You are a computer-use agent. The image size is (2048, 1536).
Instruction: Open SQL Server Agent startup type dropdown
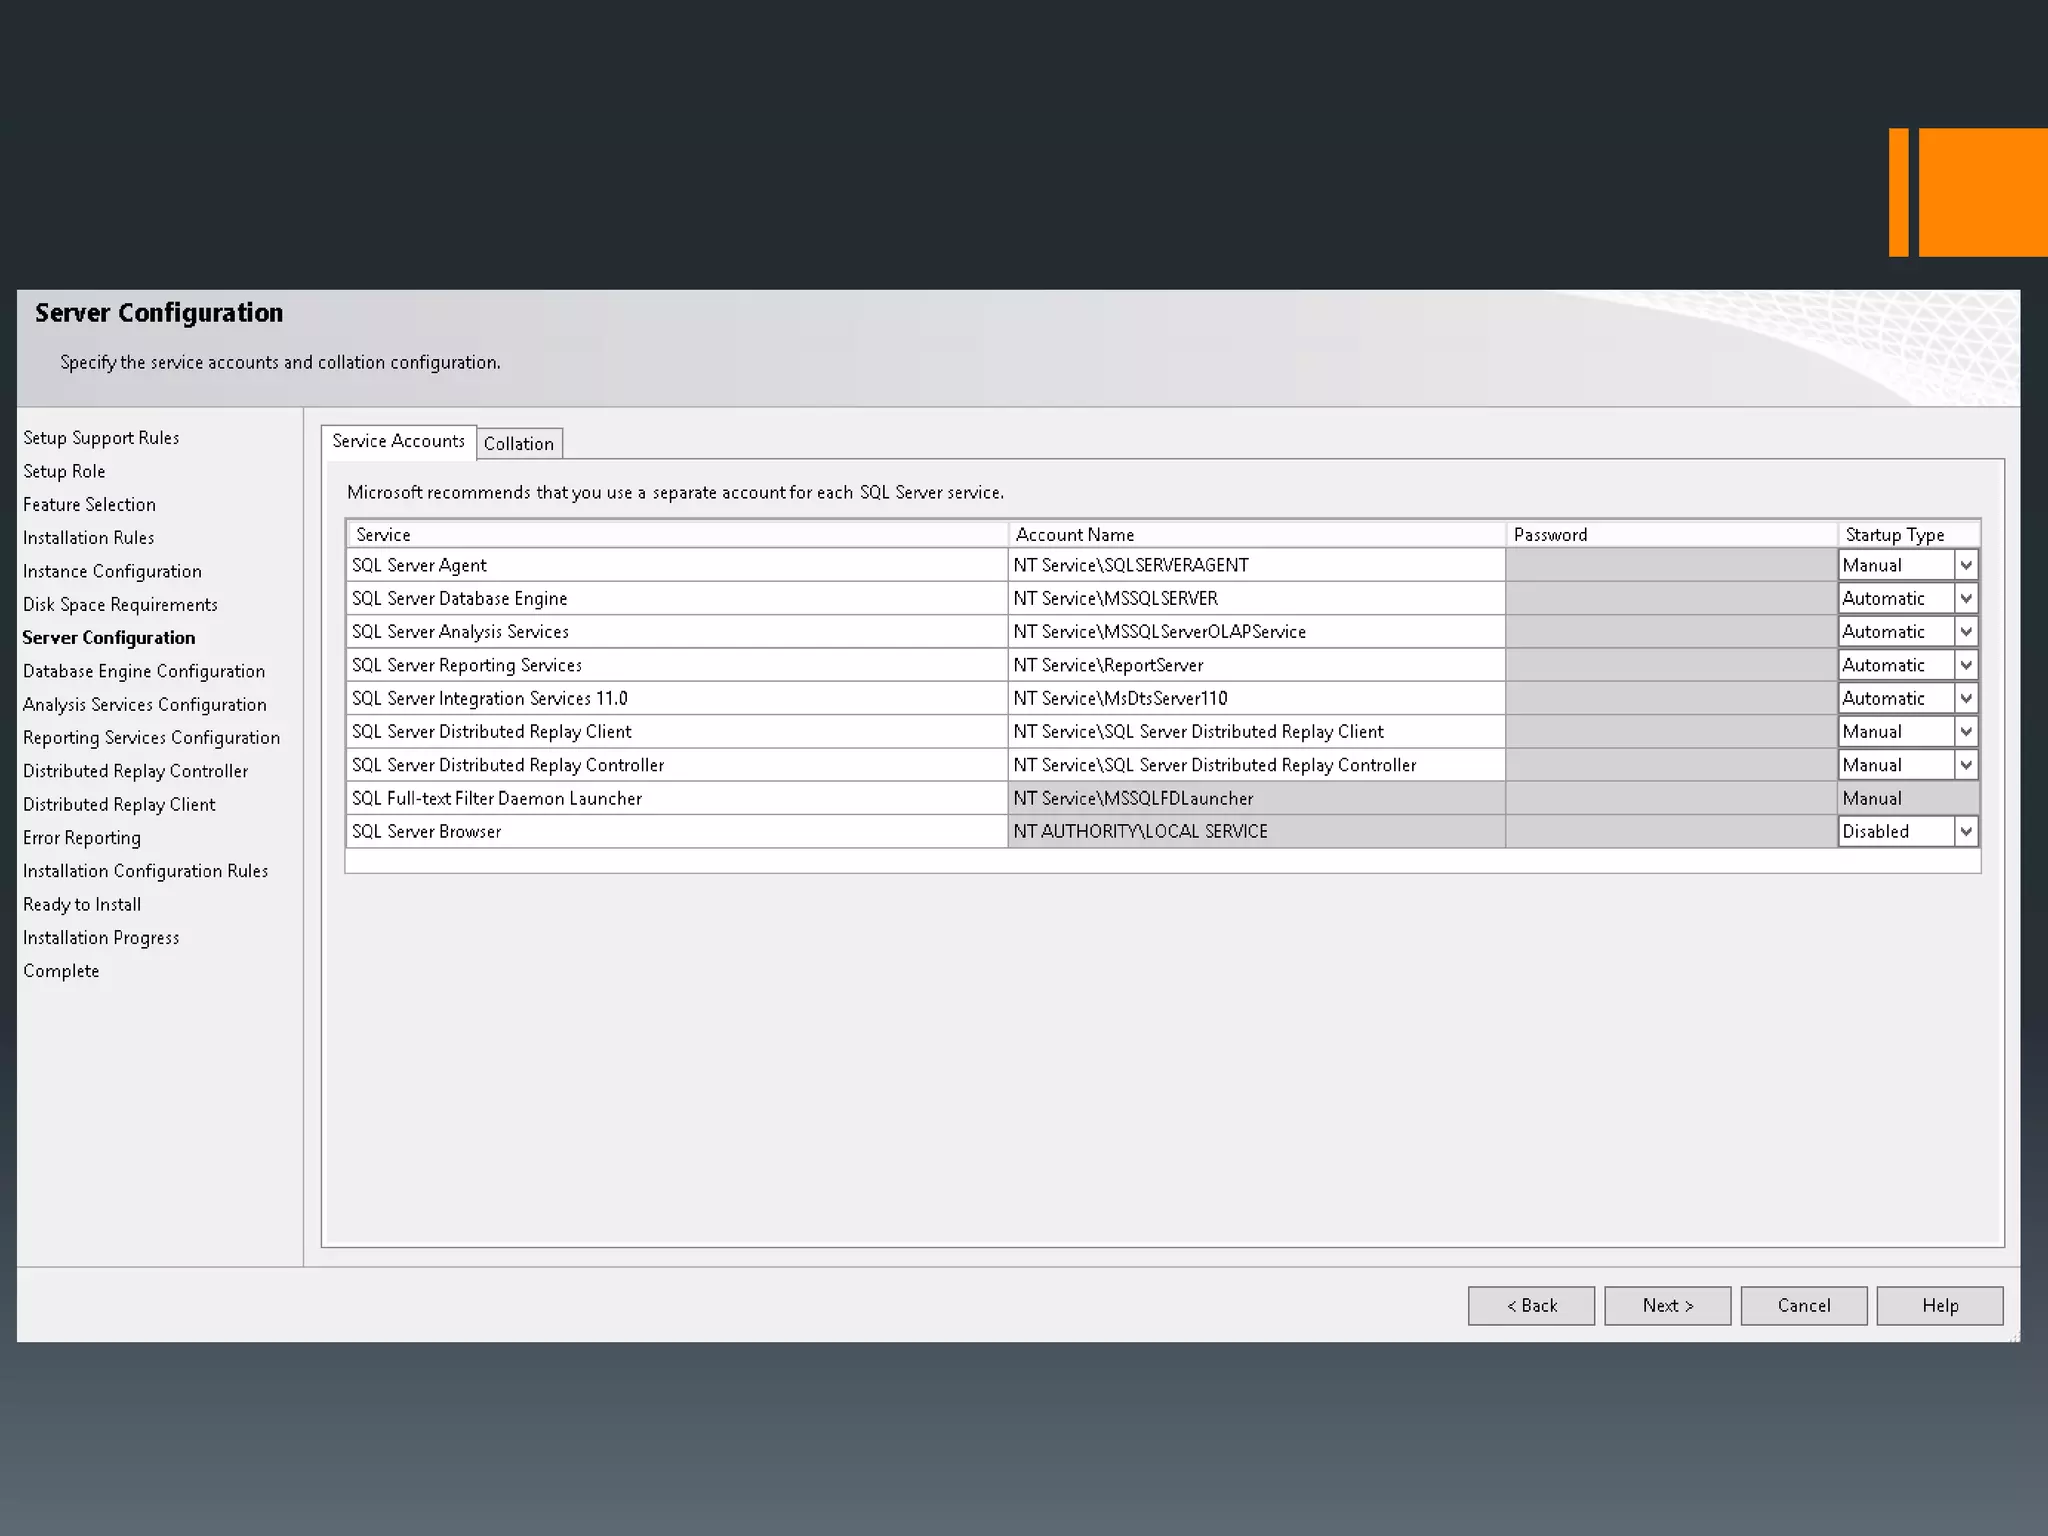point(1965,565)
